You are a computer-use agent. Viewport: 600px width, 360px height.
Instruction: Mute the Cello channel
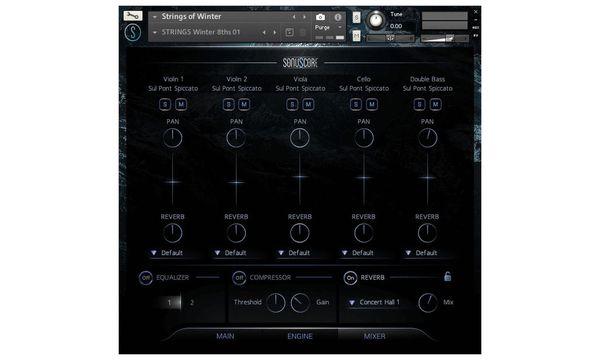coord(372,104)
